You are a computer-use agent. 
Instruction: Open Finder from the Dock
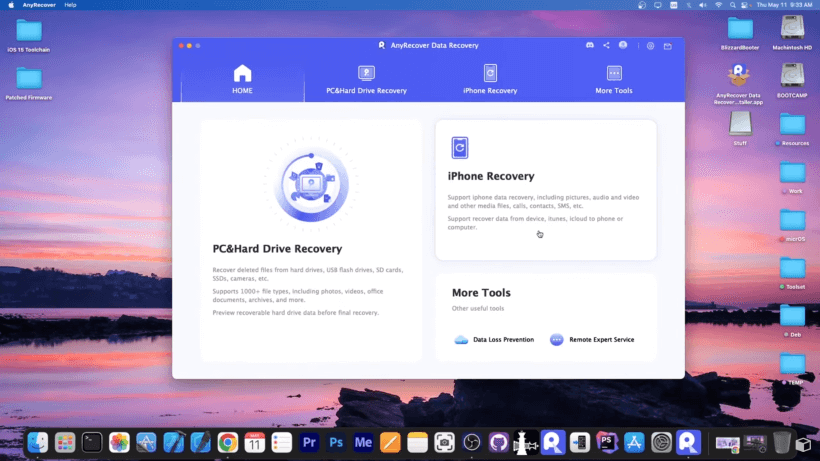(38, 443)
